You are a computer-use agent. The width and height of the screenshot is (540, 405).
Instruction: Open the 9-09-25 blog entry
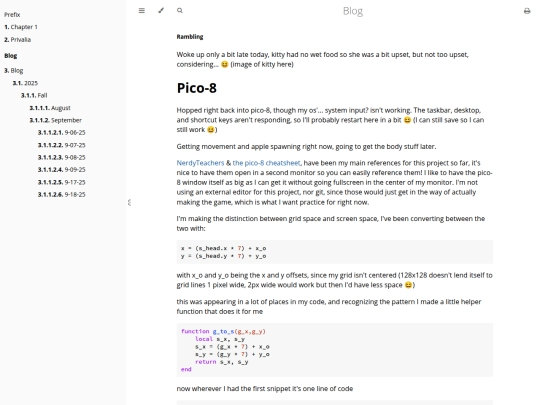click(62, 170)
